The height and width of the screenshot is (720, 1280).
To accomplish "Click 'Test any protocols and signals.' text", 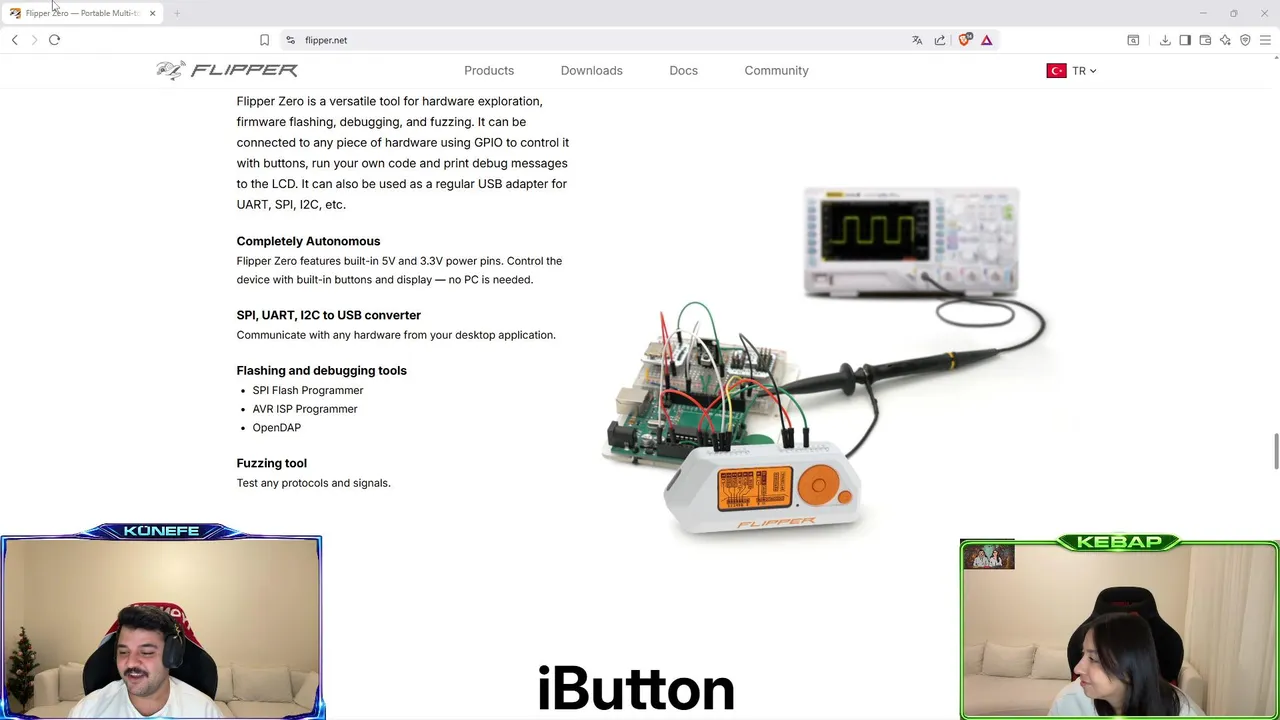I will pos(313,483).
